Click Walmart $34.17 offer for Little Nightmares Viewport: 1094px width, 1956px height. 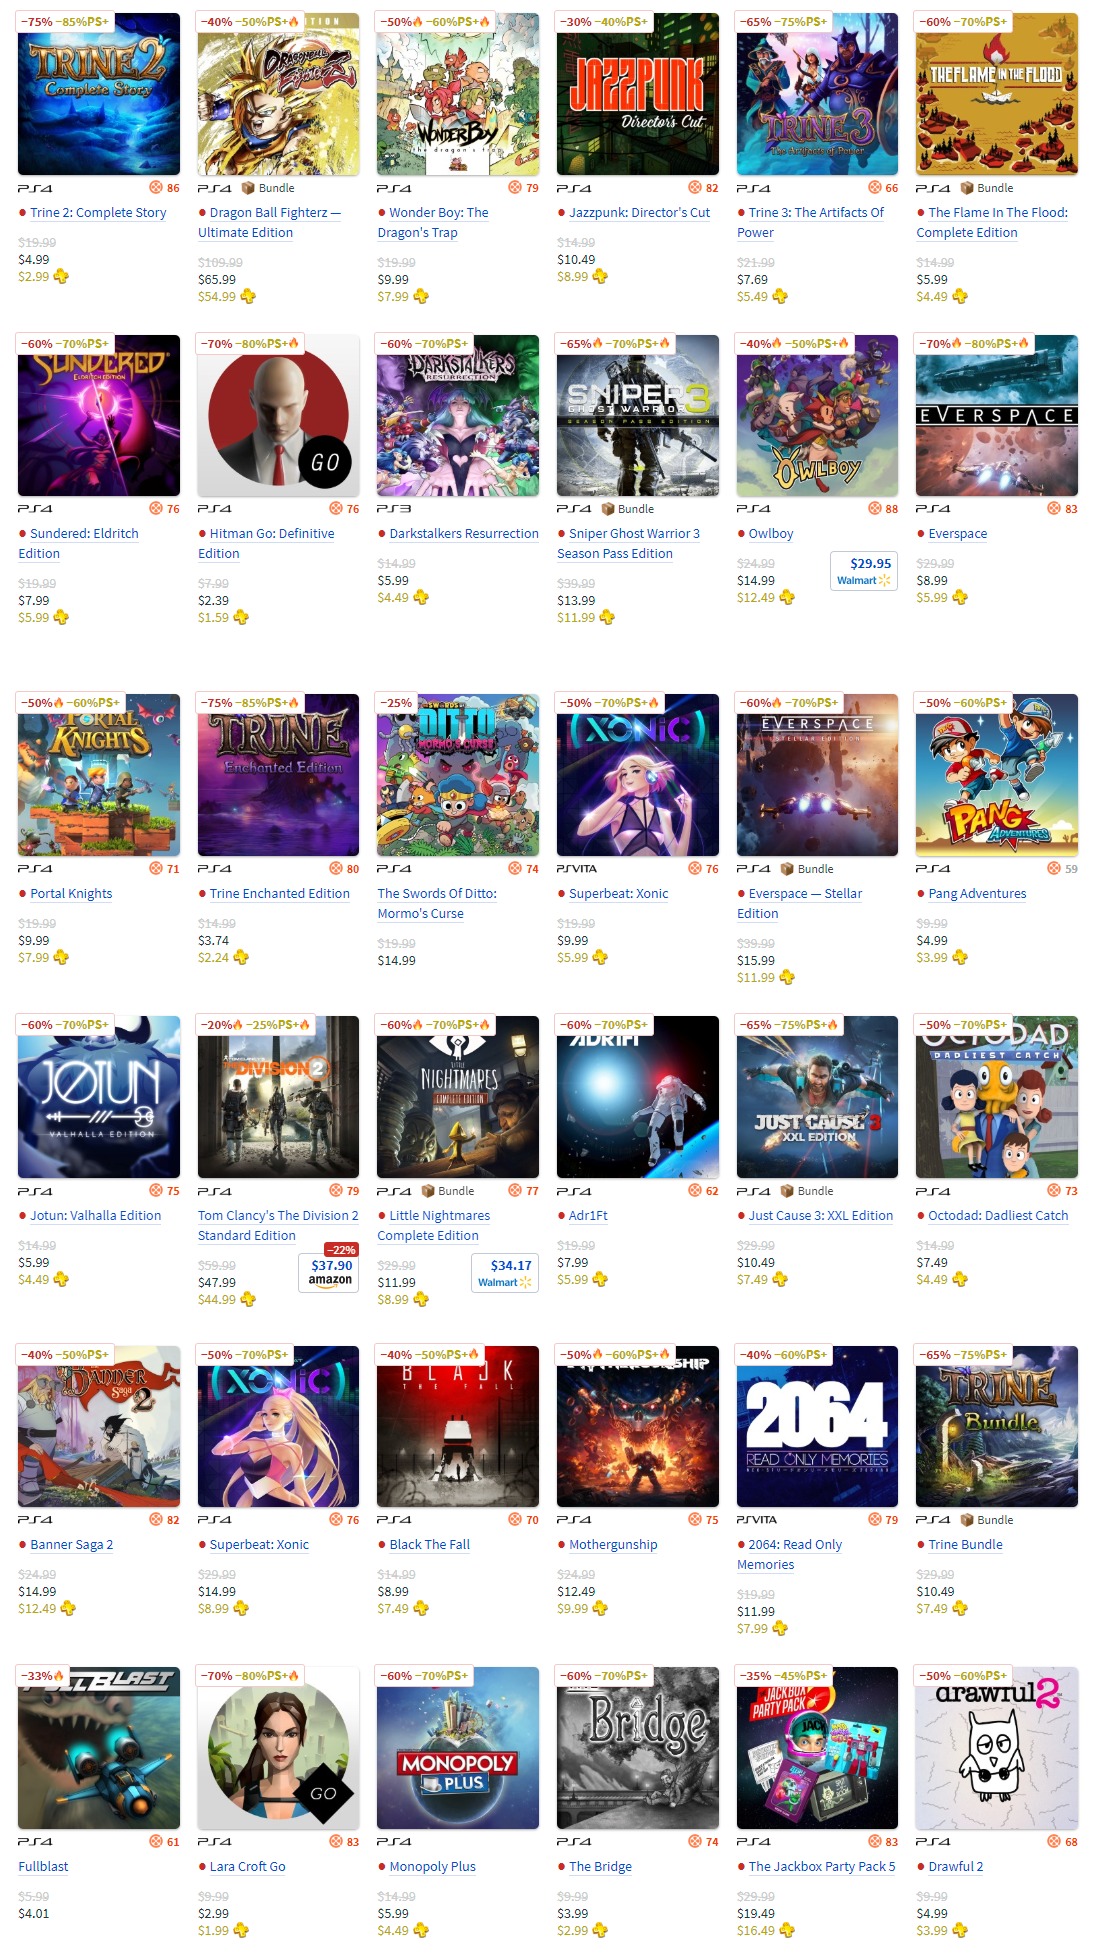pos(505,1273)
